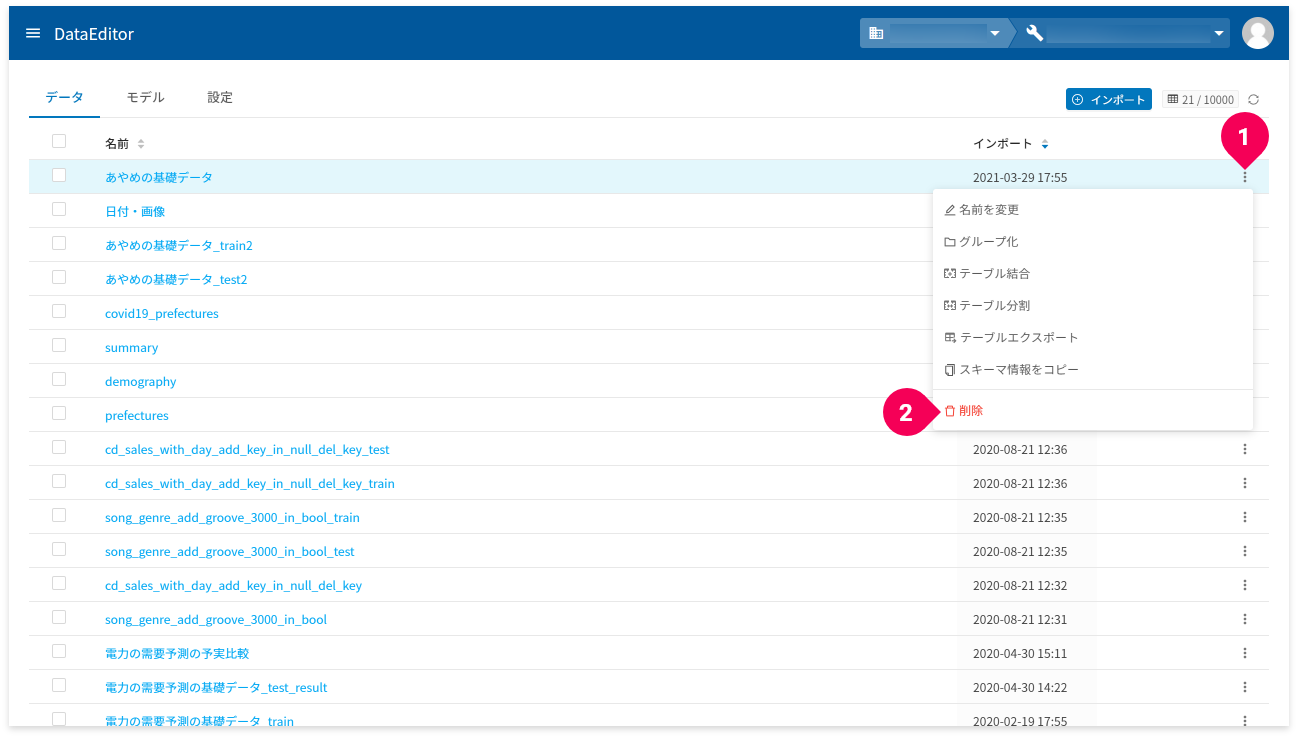Open the project dropdown with wrench icon
The width and height of the screenshot is (1298, 738).
point(1125,33)
